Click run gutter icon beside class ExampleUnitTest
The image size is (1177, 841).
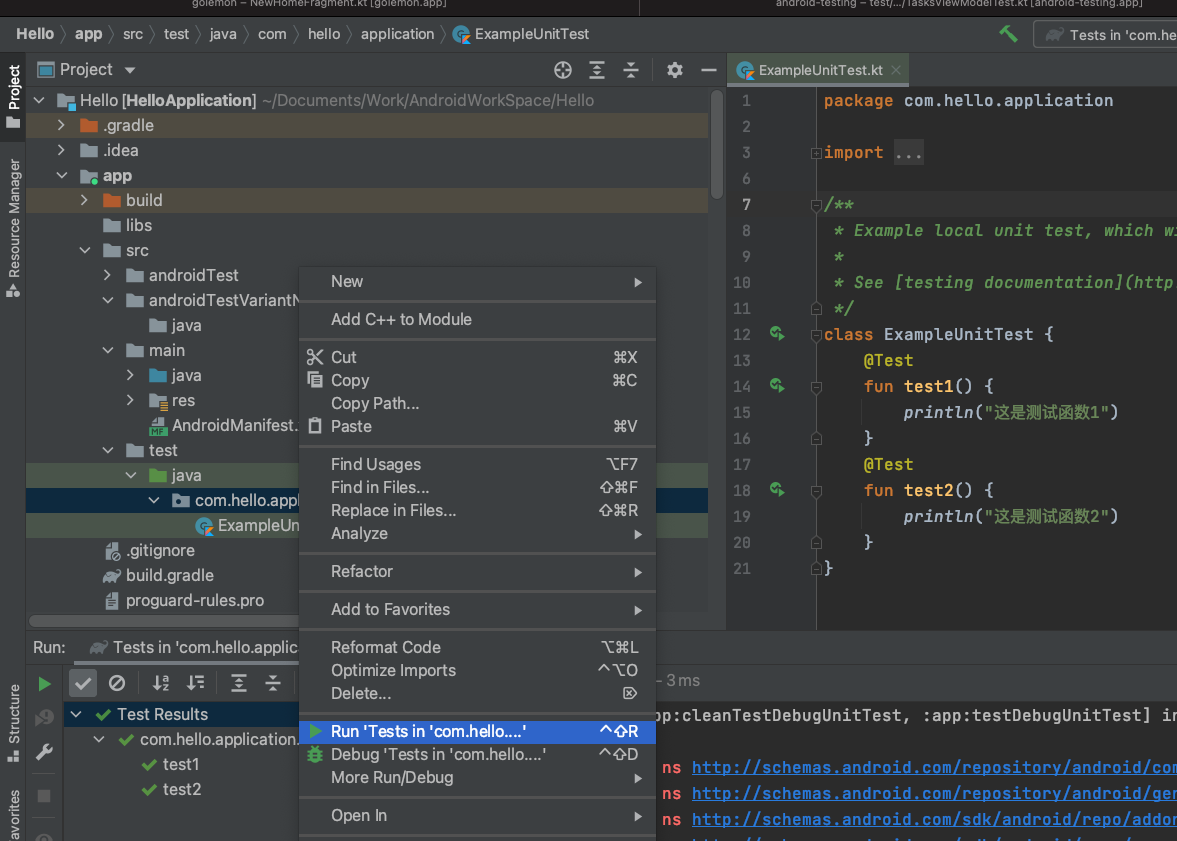[x=777, y=333]
